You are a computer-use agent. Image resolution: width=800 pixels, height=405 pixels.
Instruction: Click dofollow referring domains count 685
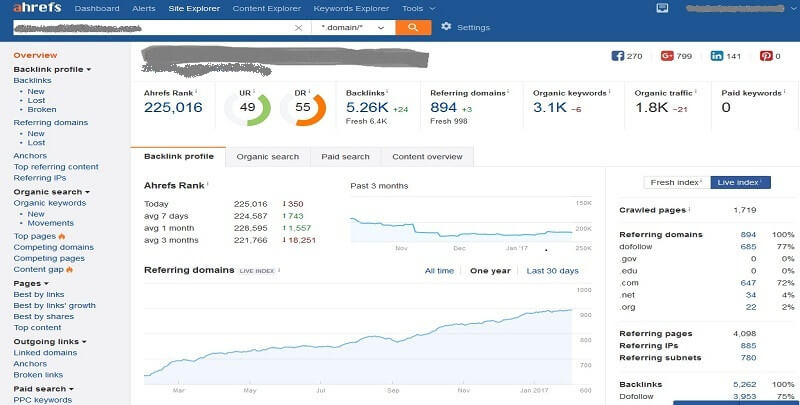[x=748, y=247]
